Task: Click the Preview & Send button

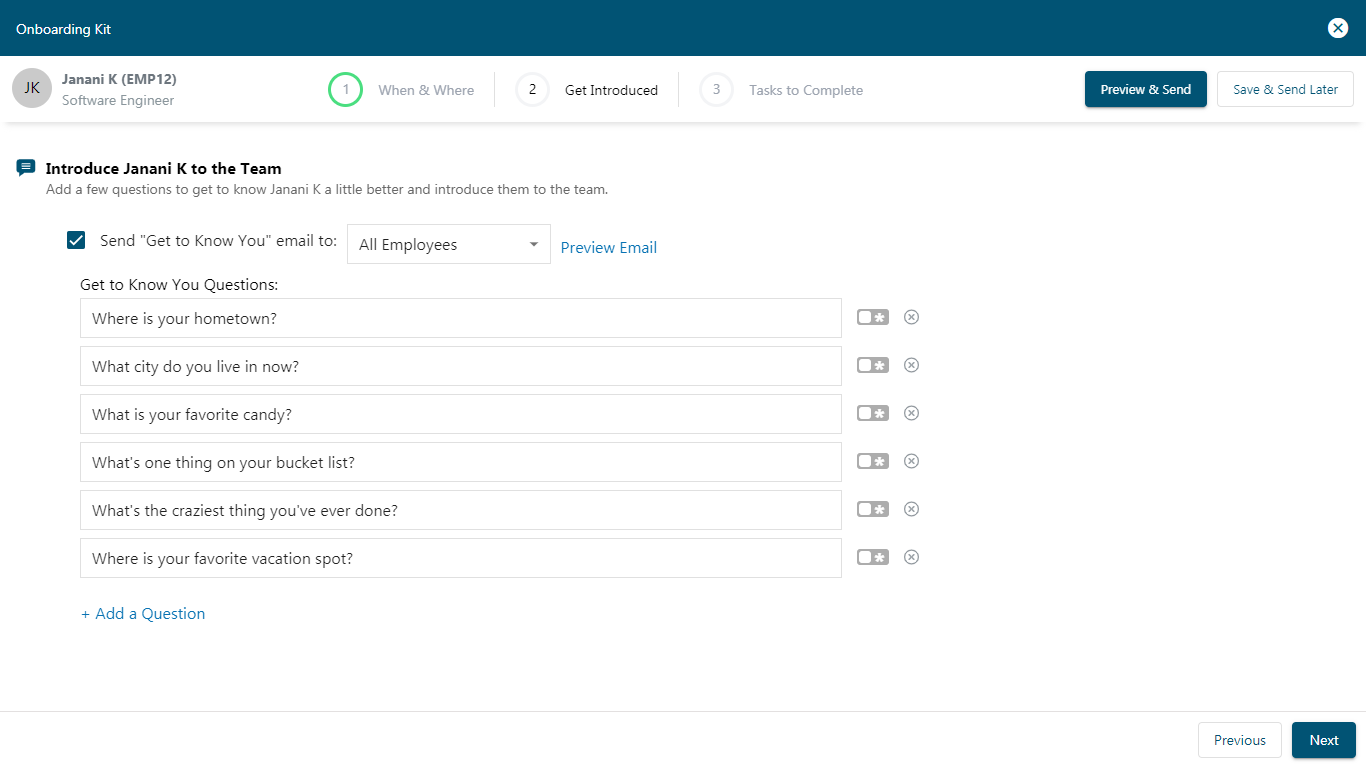Action: pos(1146,89)
